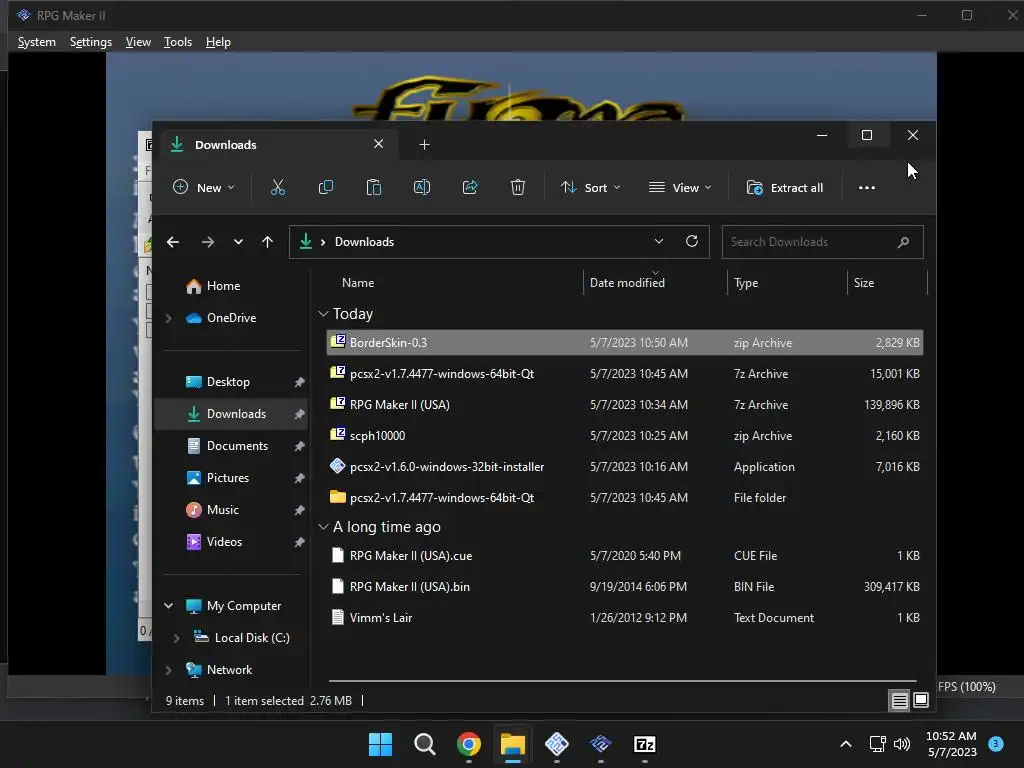Select pcsx2-v1.6.0-windows-32bit-installer application

[625, 467]
